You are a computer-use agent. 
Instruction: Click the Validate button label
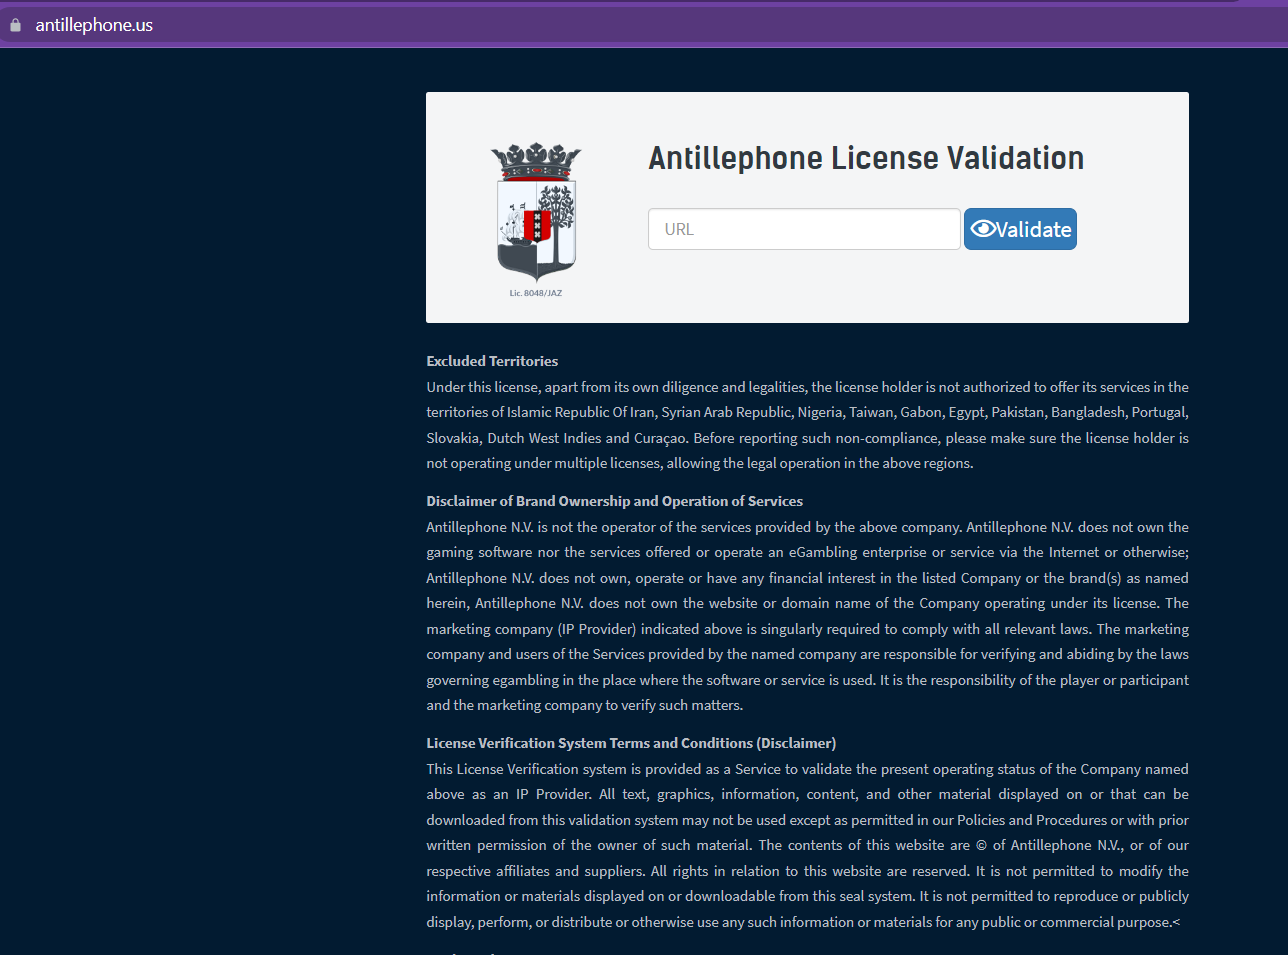pos(1034,230)
